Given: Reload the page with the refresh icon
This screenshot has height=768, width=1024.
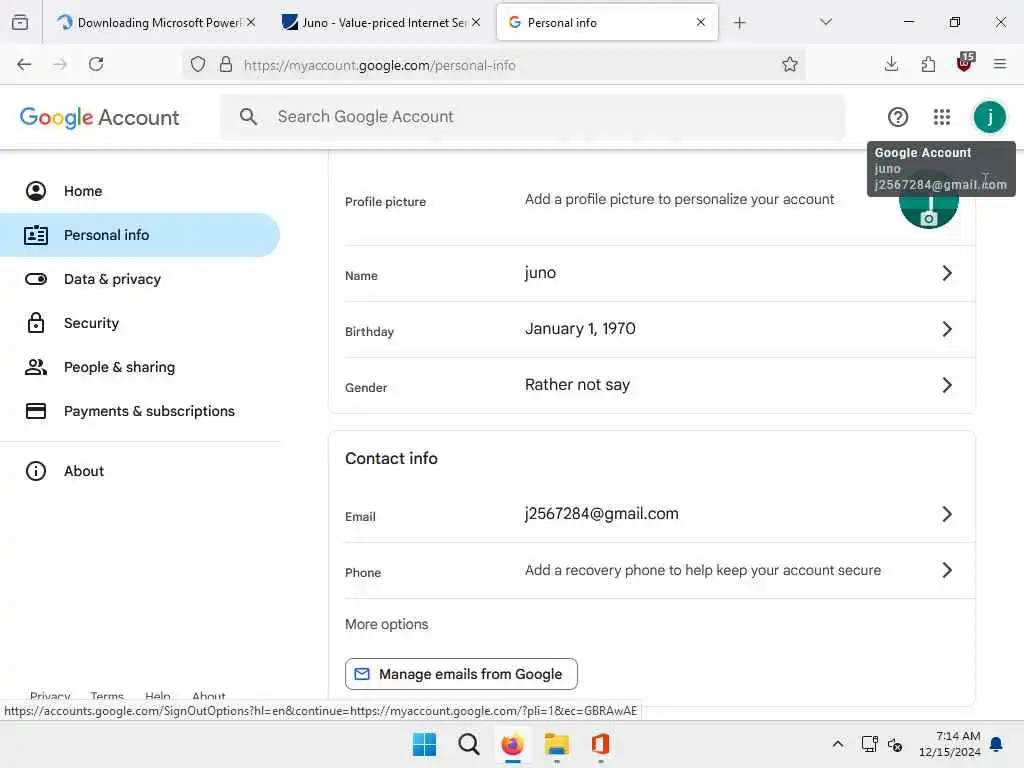Looking at the screenshot, I should [x=96, y=64].
